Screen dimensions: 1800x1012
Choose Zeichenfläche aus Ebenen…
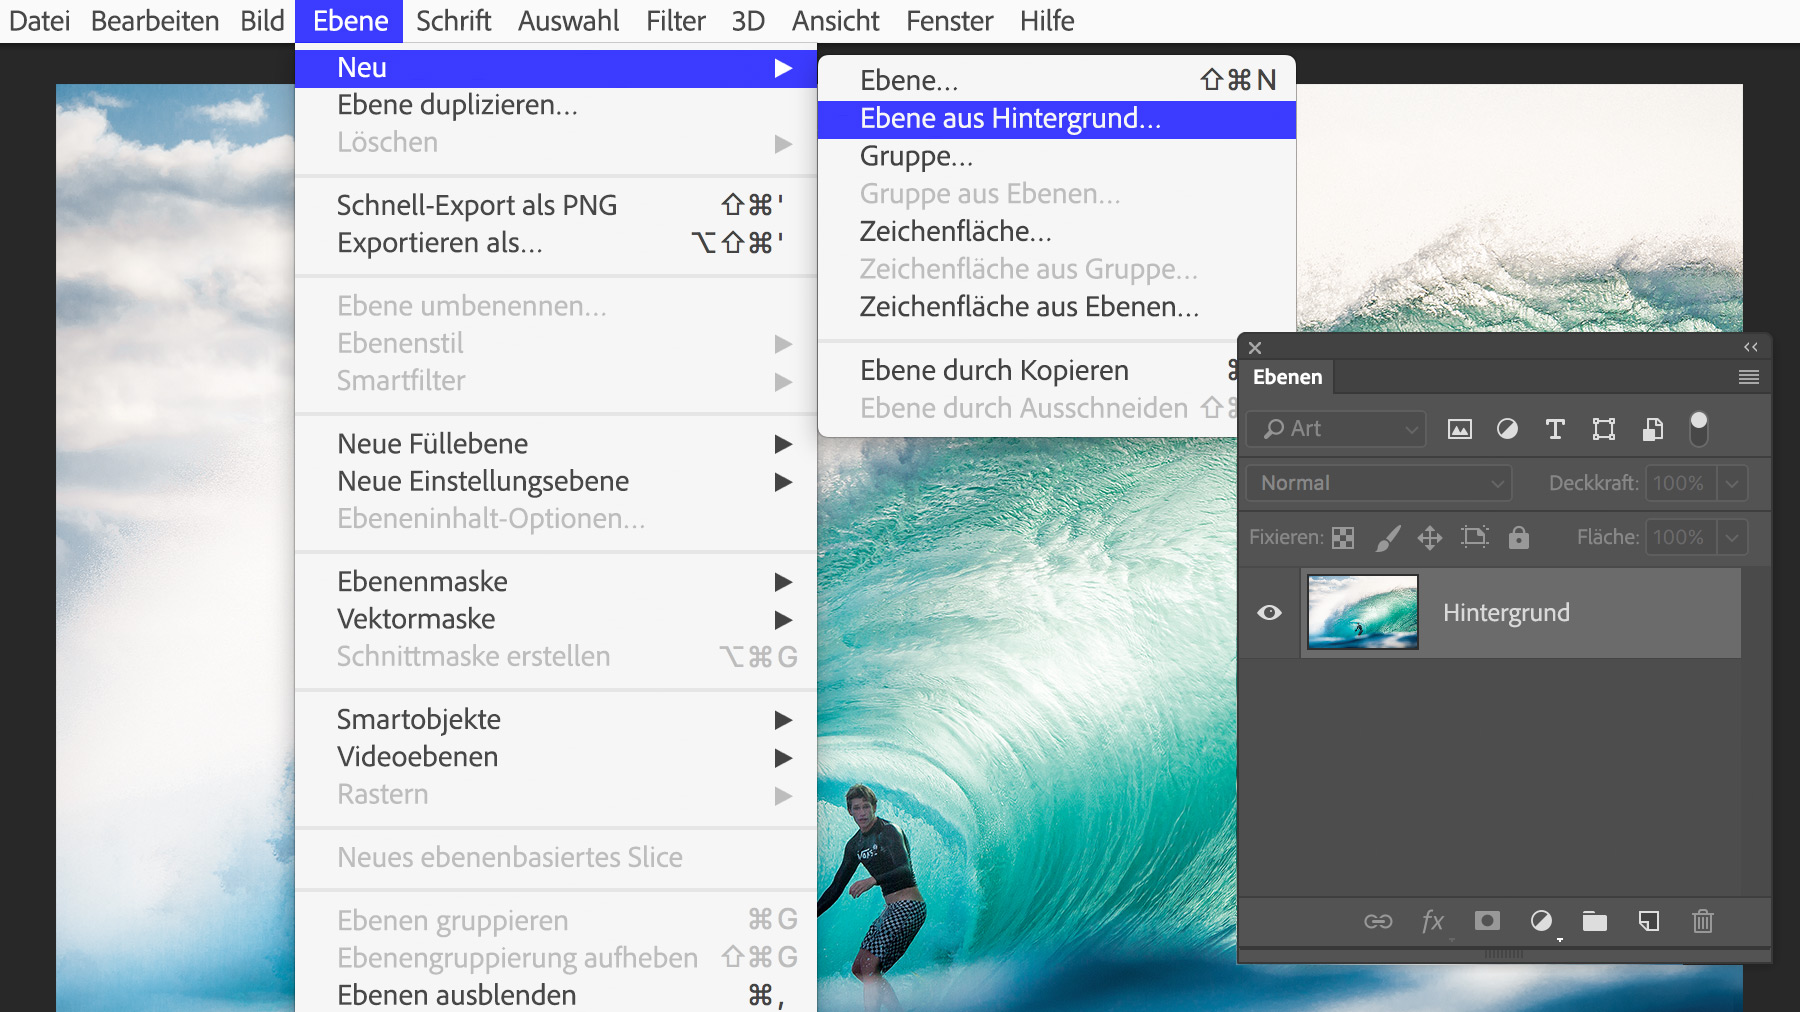1057,307
